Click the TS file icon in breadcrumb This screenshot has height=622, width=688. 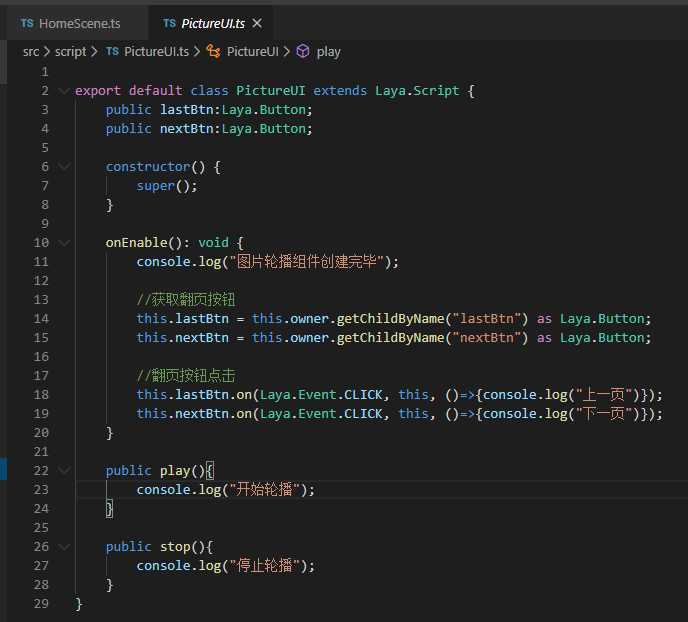112,52
